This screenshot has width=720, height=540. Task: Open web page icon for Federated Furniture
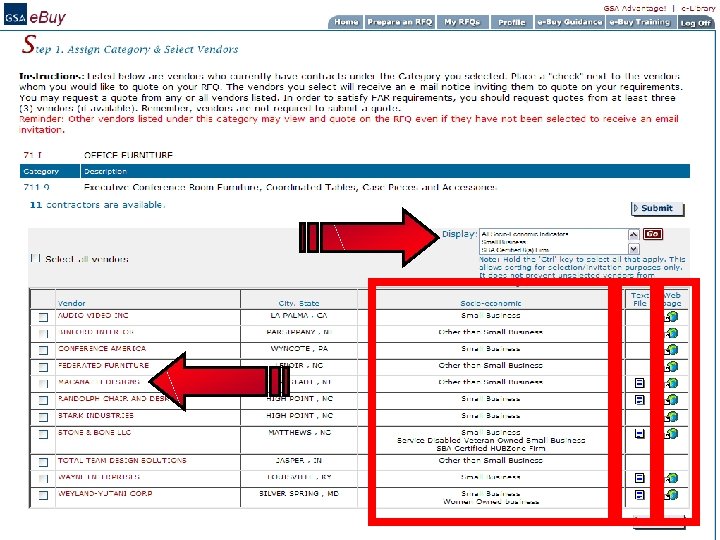pyautogui.click(x=671, y=366)
